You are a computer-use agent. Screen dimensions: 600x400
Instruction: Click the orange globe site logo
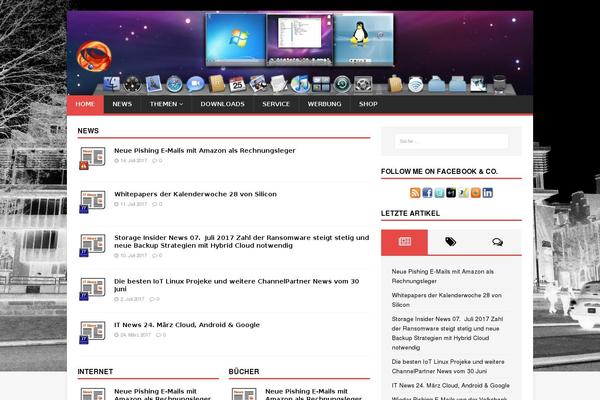[x=94, y=56]
